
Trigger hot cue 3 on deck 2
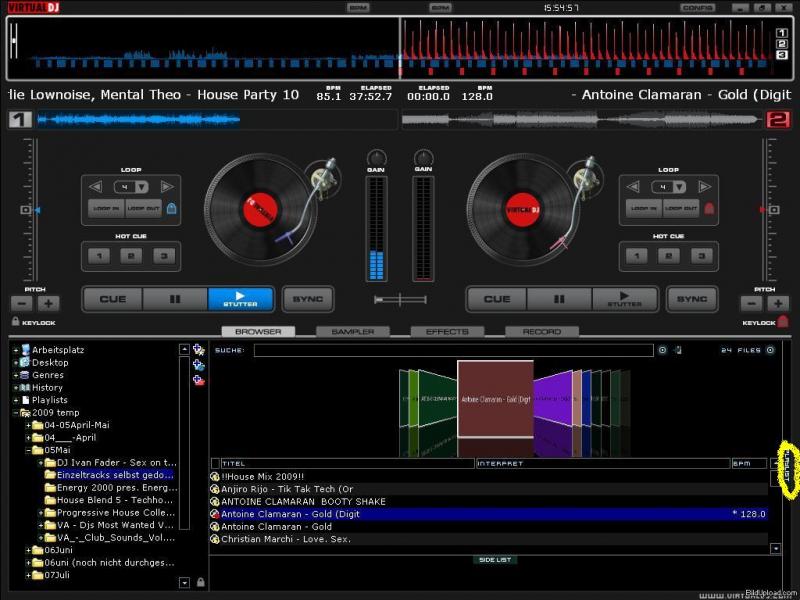tap(702, 256)
